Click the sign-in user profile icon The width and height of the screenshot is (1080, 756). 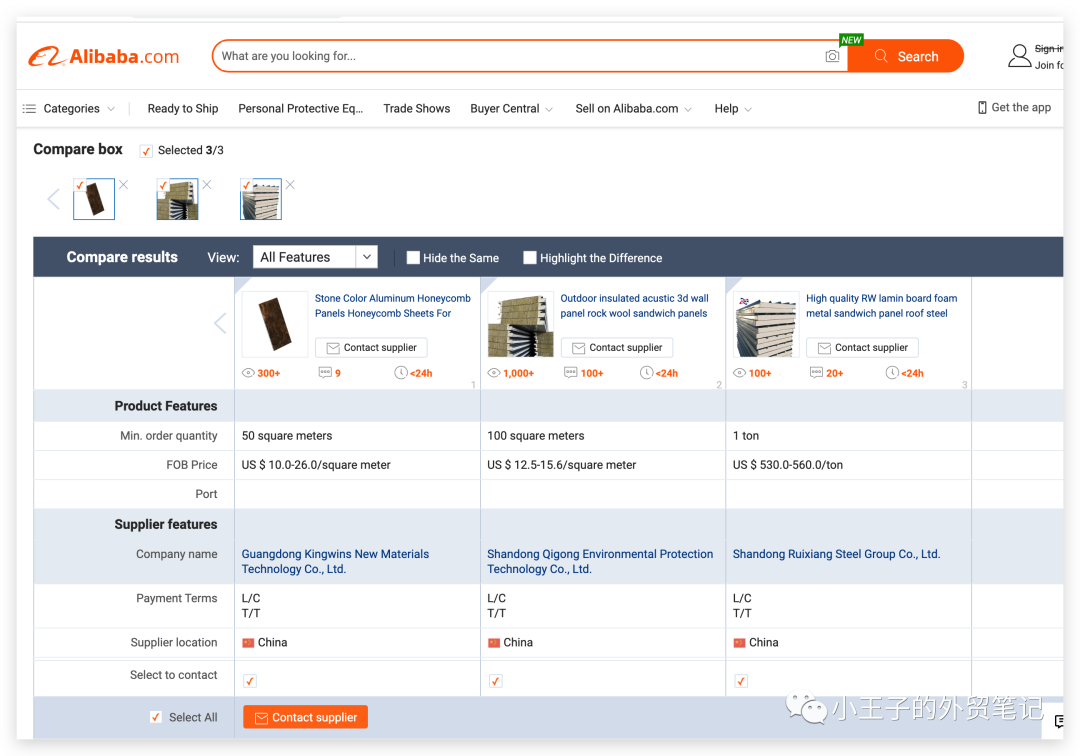(x=1019, y=56)
